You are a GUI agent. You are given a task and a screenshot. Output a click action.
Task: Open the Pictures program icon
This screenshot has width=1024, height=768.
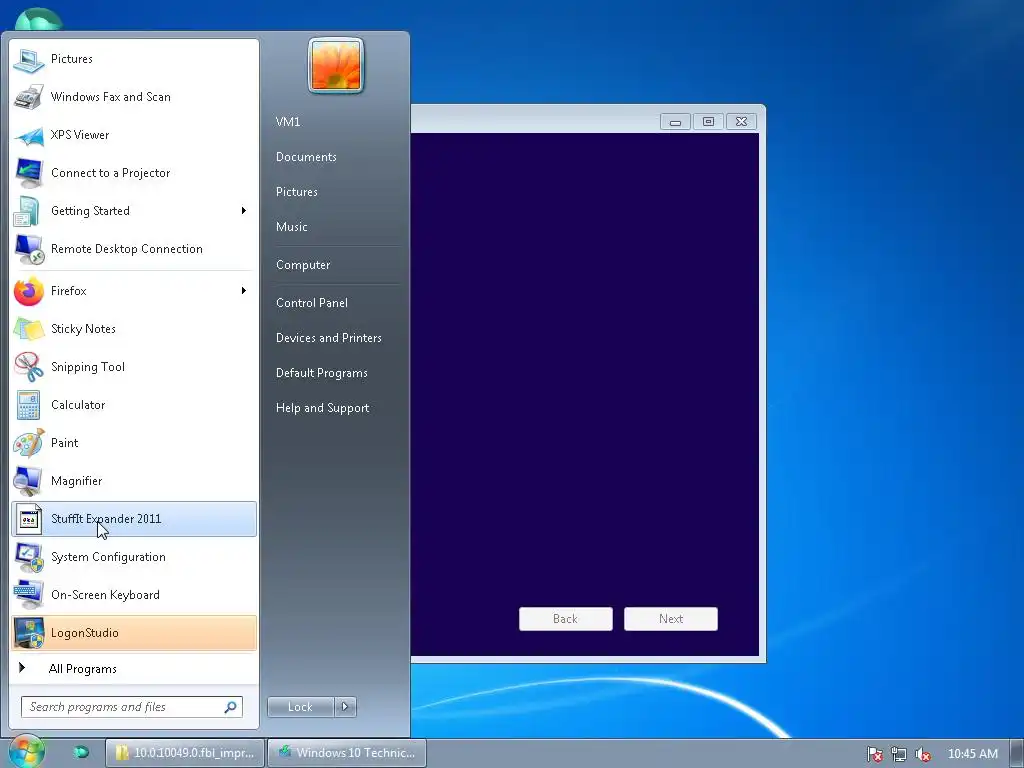coord(29,59)
